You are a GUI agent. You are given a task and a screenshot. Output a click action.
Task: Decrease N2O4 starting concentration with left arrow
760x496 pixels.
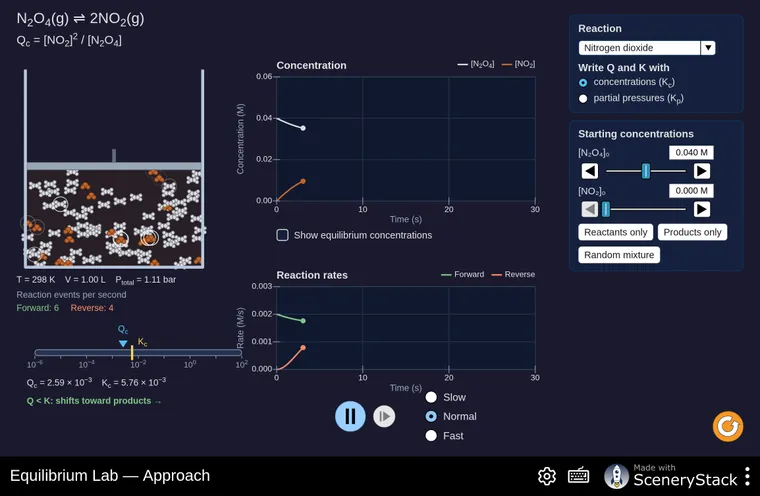[x=589, y=171]
